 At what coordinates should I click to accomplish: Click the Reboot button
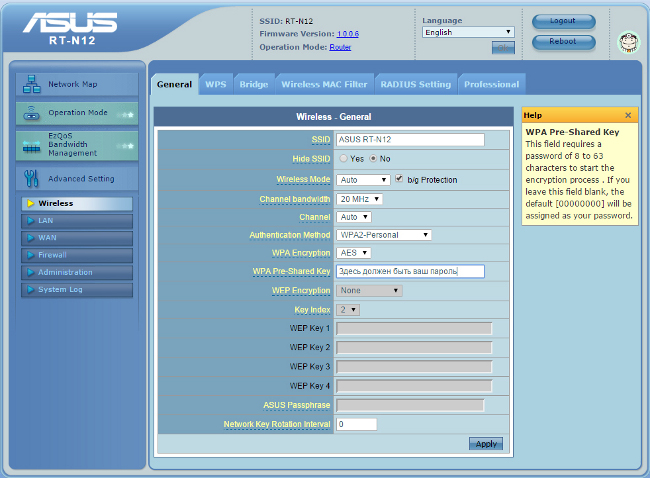563,42
